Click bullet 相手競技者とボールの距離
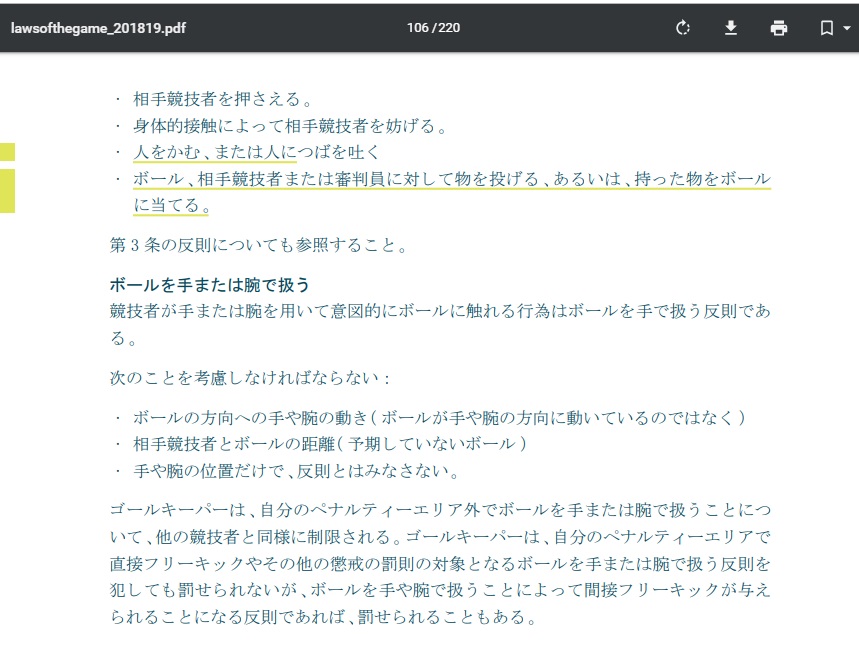 tap(330, 444)
